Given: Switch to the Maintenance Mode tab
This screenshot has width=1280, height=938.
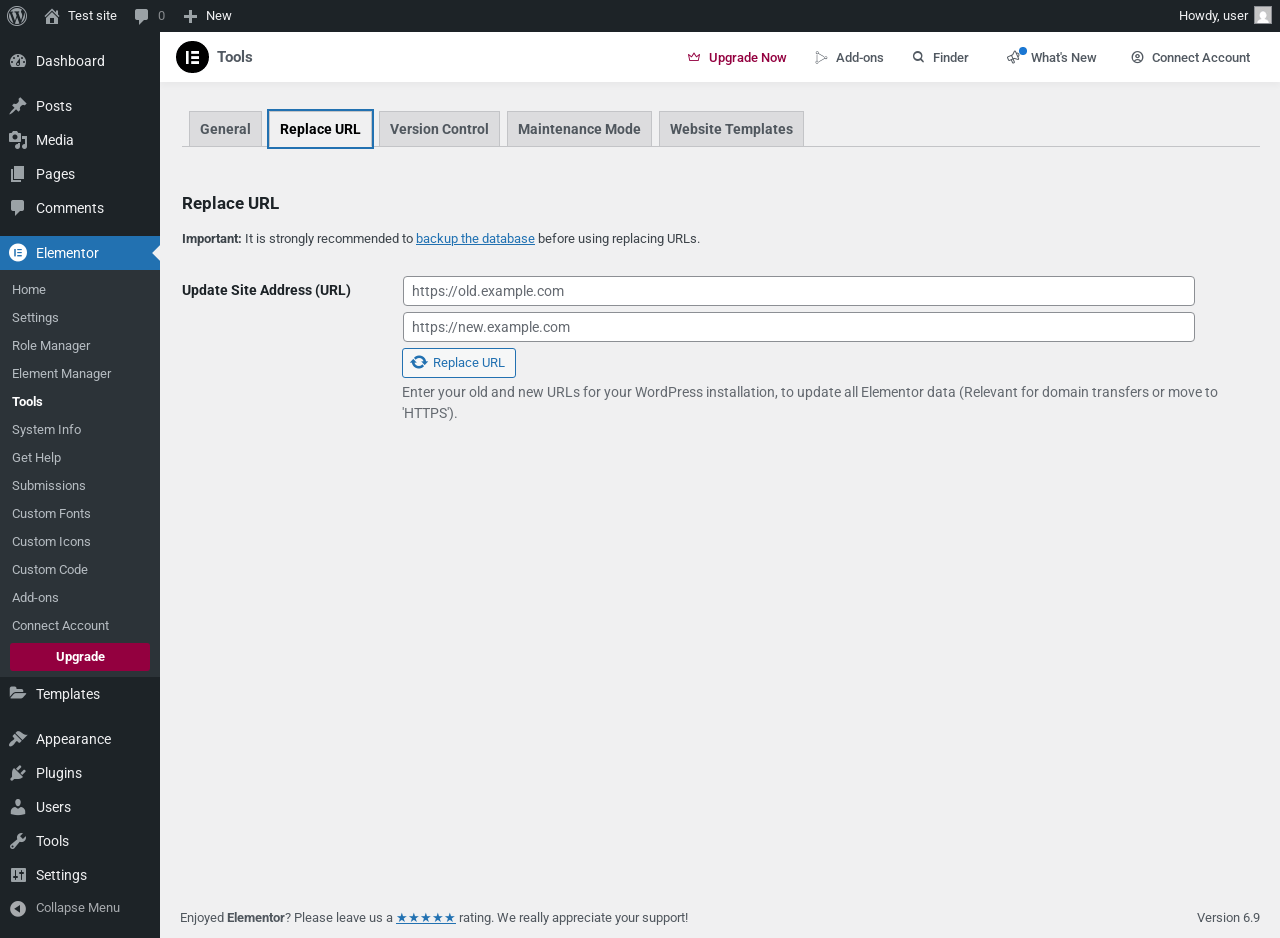Looking at the screenshot, I should tap(579, 129).
